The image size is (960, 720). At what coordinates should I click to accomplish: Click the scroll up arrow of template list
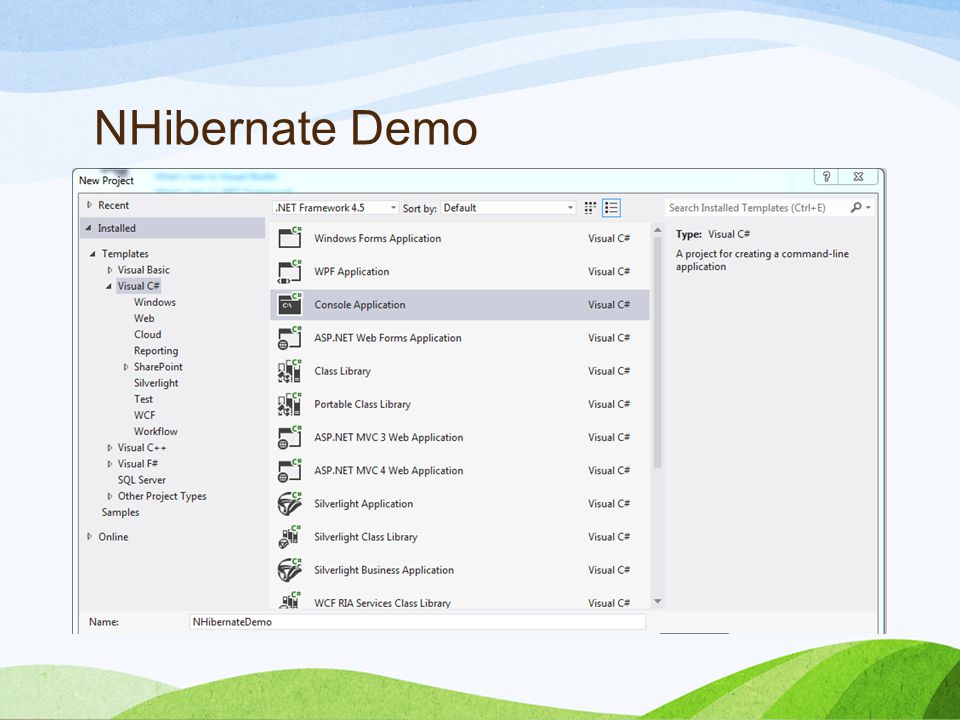coord(658,230)
